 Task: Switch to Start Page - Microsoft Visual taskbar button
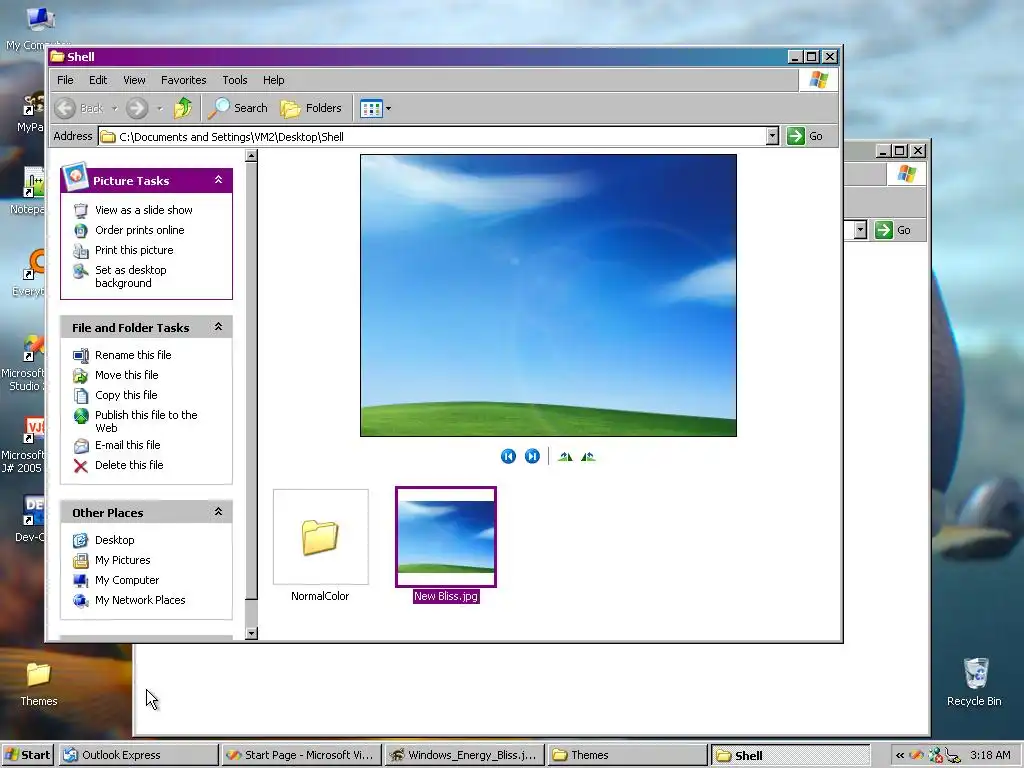tap(301, 755)
